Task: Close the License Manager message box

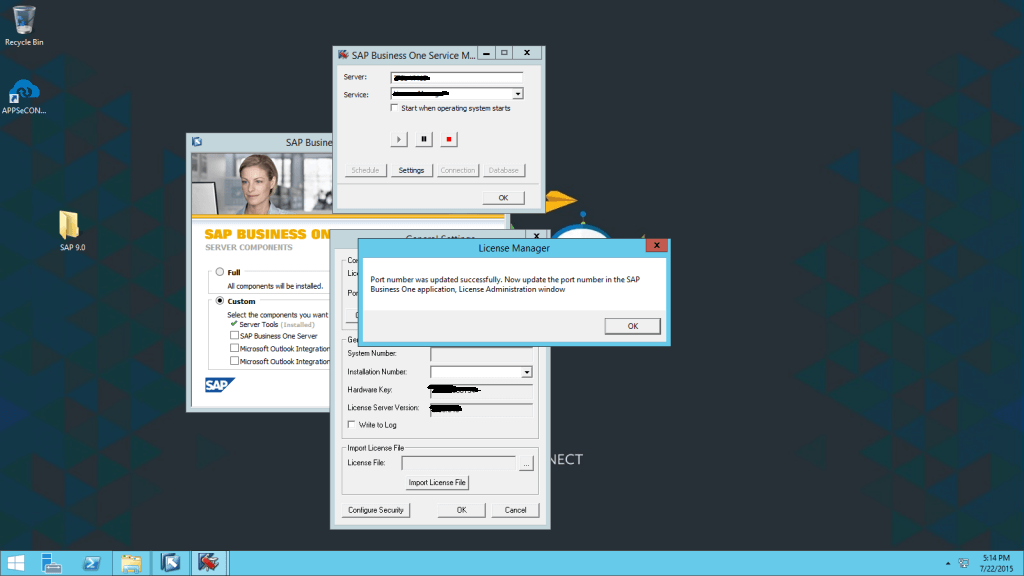Action: pyautogui.click(x=656, y=246)
